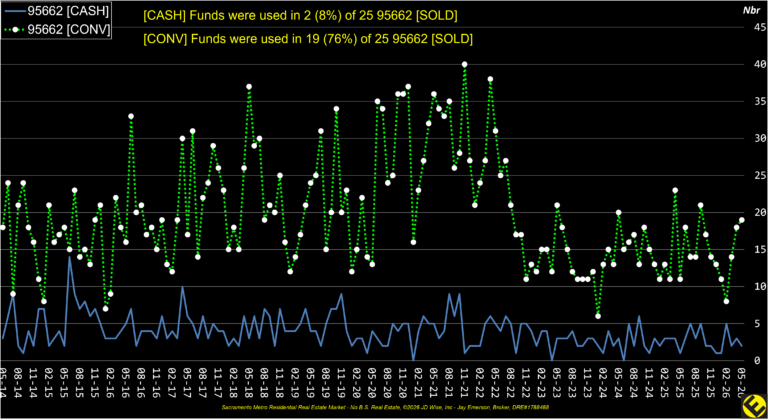Click the [CONV] Funds summary text line

pyautogui.click(x=308, y=39)
